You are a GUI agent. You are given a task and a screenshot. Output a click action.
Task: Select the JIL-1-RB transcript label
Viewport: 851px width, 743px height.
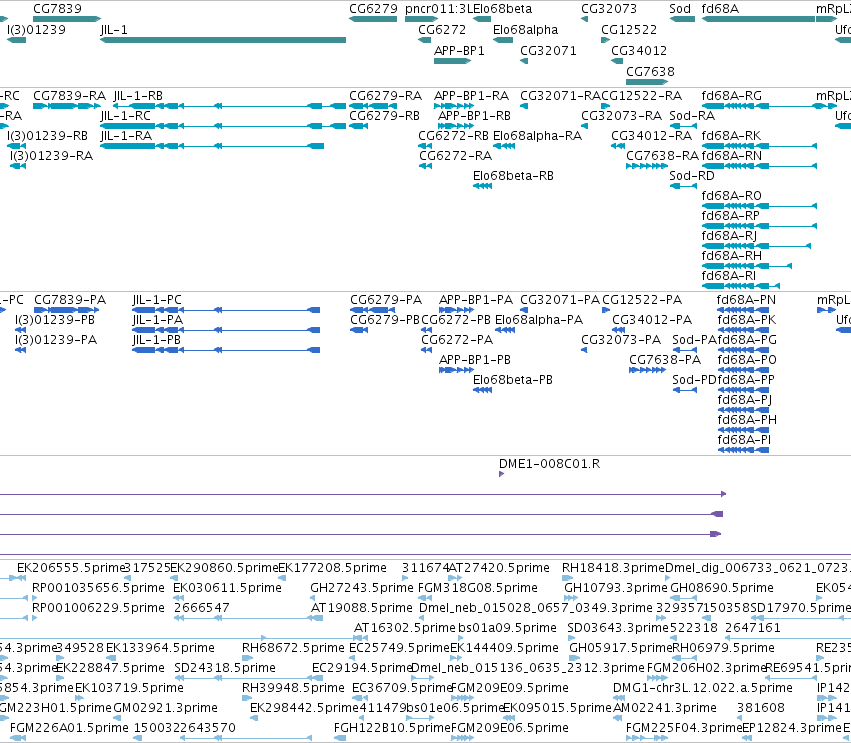point(138,96)
